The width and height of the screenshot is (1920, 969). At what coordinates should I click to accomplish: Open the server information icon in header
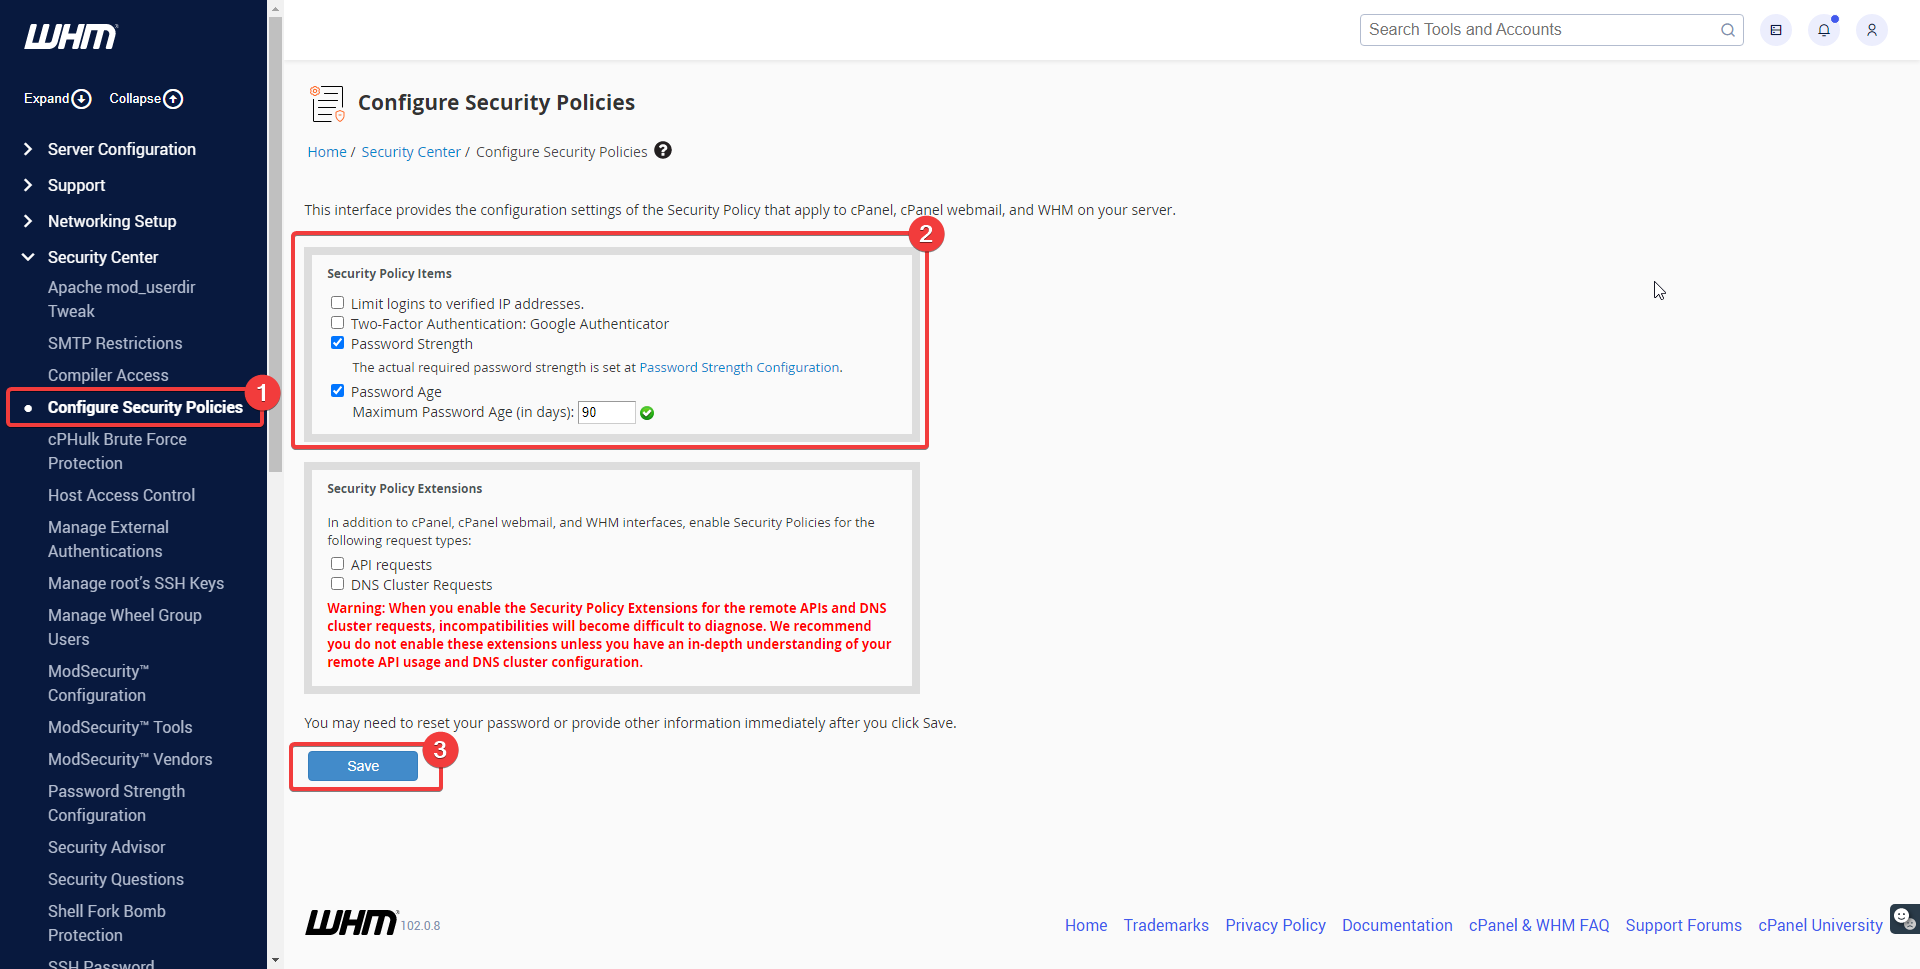(1776, 30)
